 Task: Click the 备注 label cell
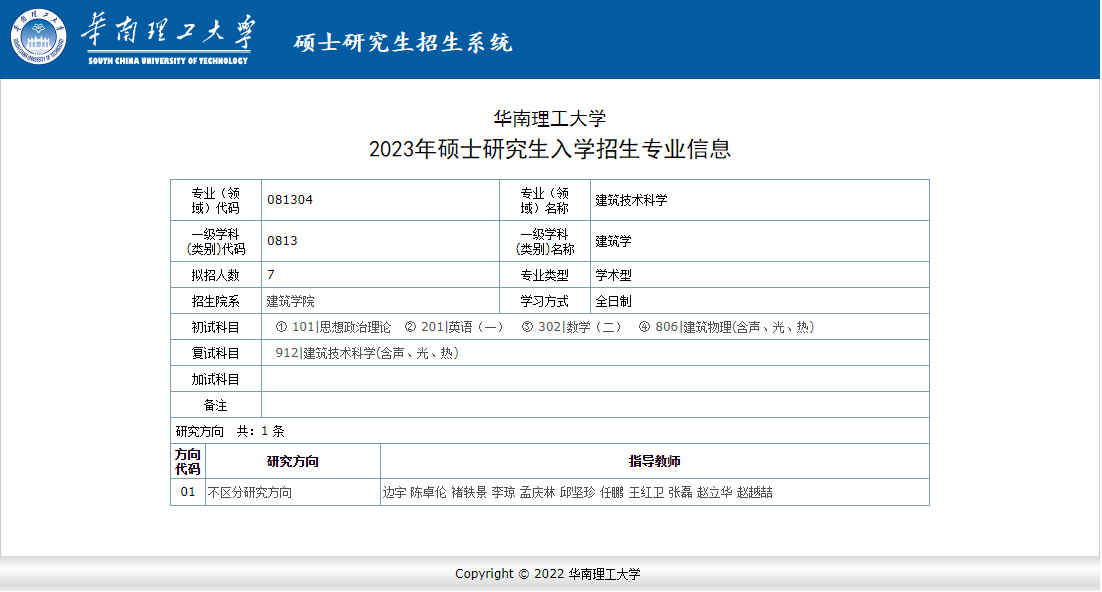click(x=216, y=405)
